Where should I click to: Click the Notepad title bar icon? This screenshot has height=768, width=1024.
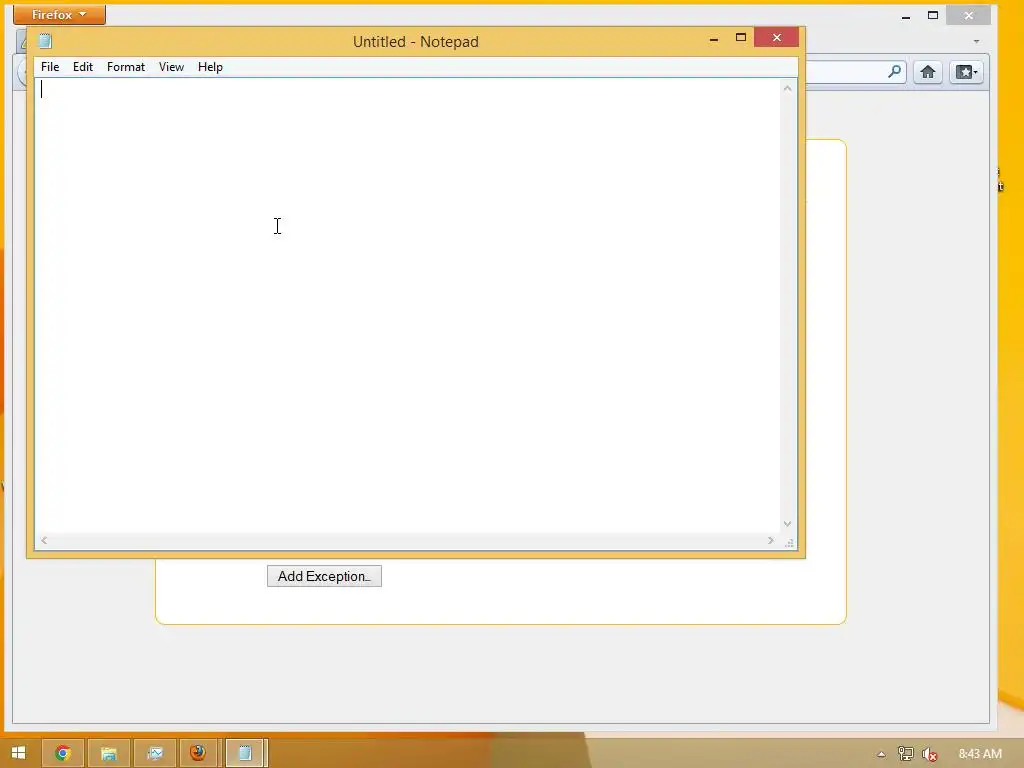(x=45, y=41)
